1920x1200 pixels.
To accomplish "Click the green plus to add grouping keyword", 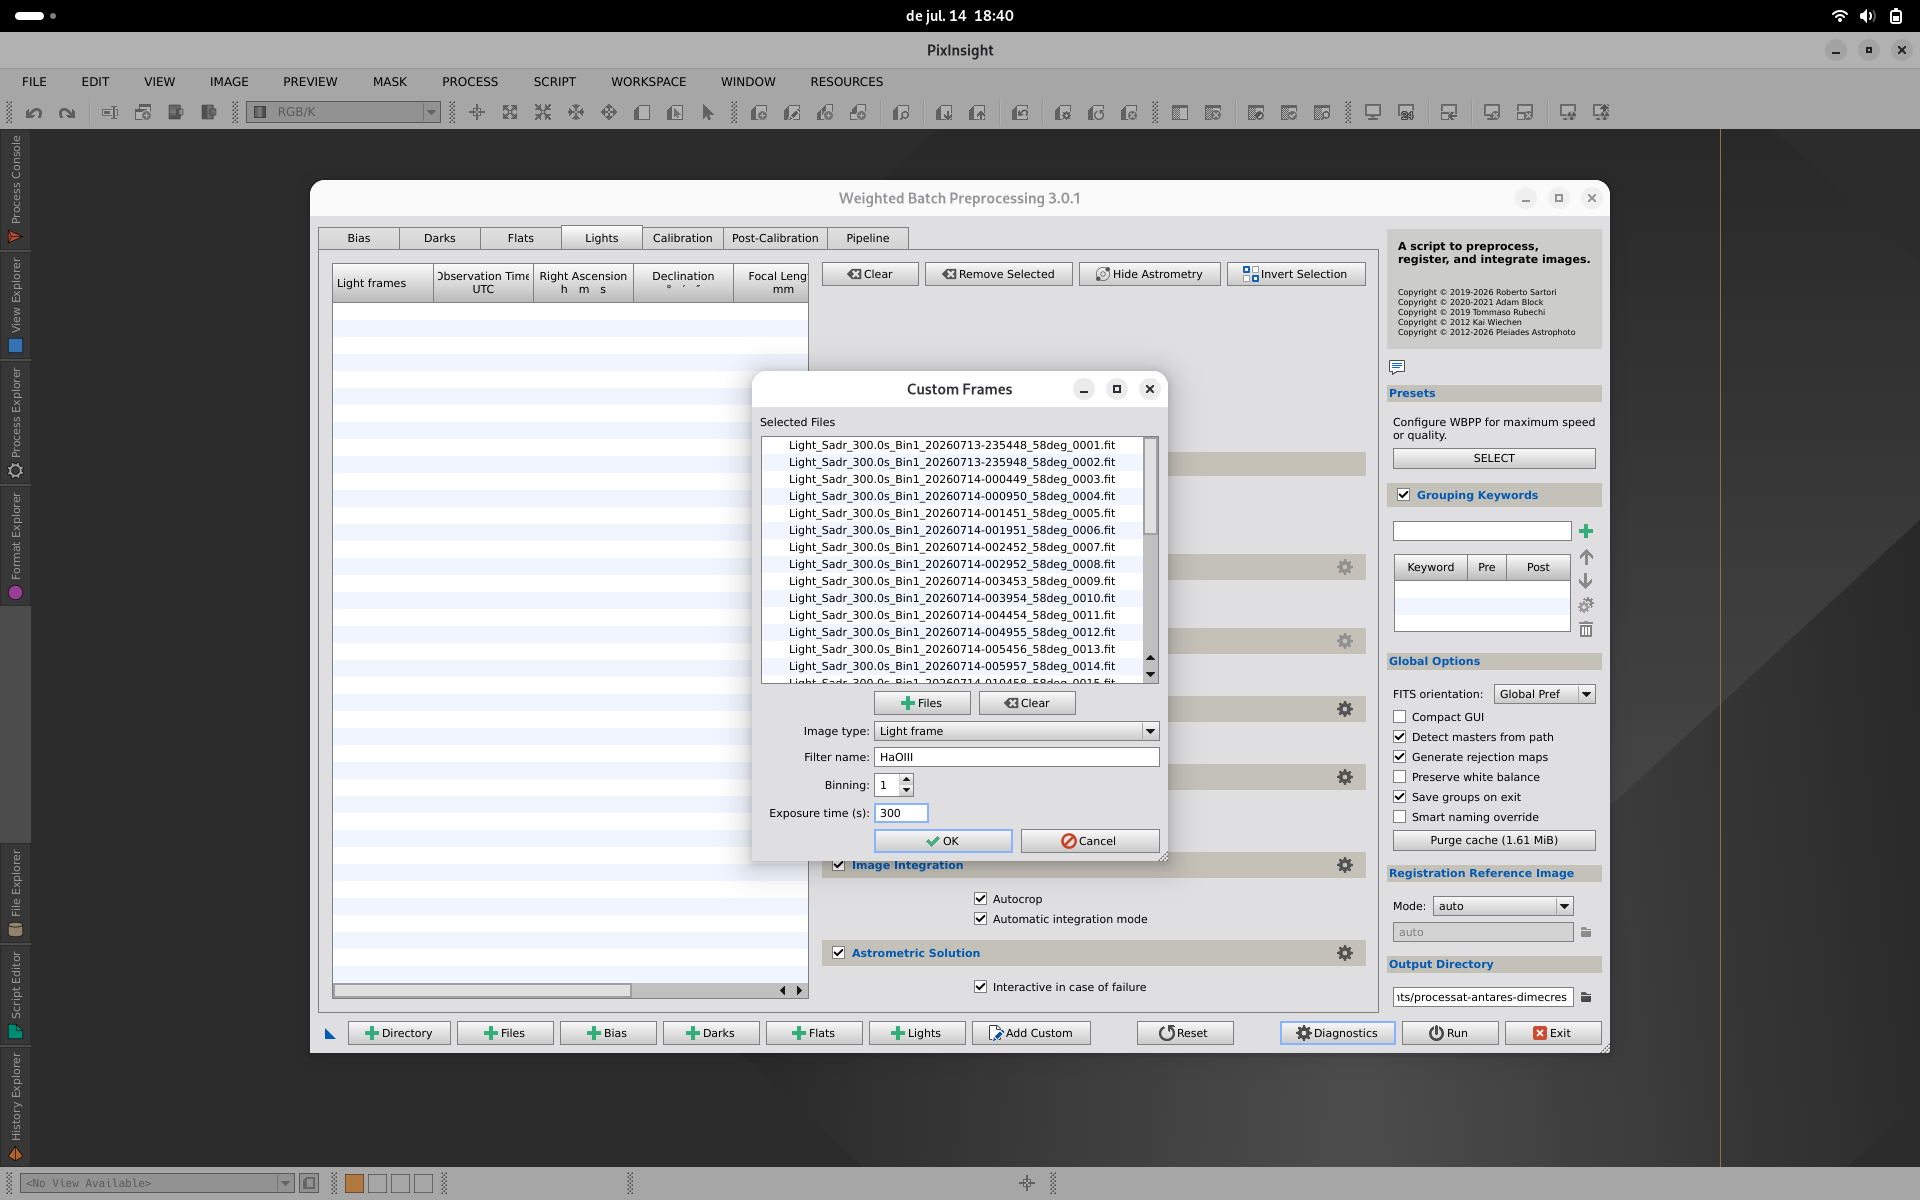I will (1586, 531).
